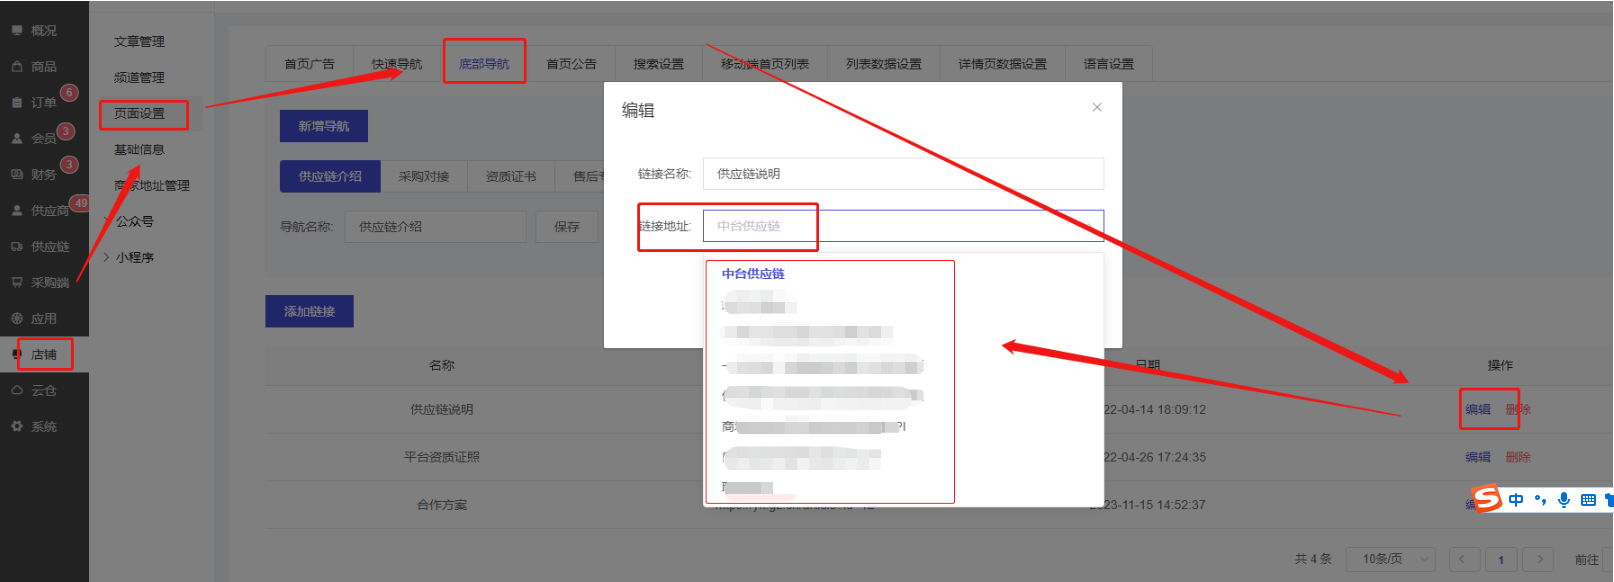This screenshot has width=1614, height=582.
Task: Click the 链接名称 input field in dialog
Action: coord(902,174)
